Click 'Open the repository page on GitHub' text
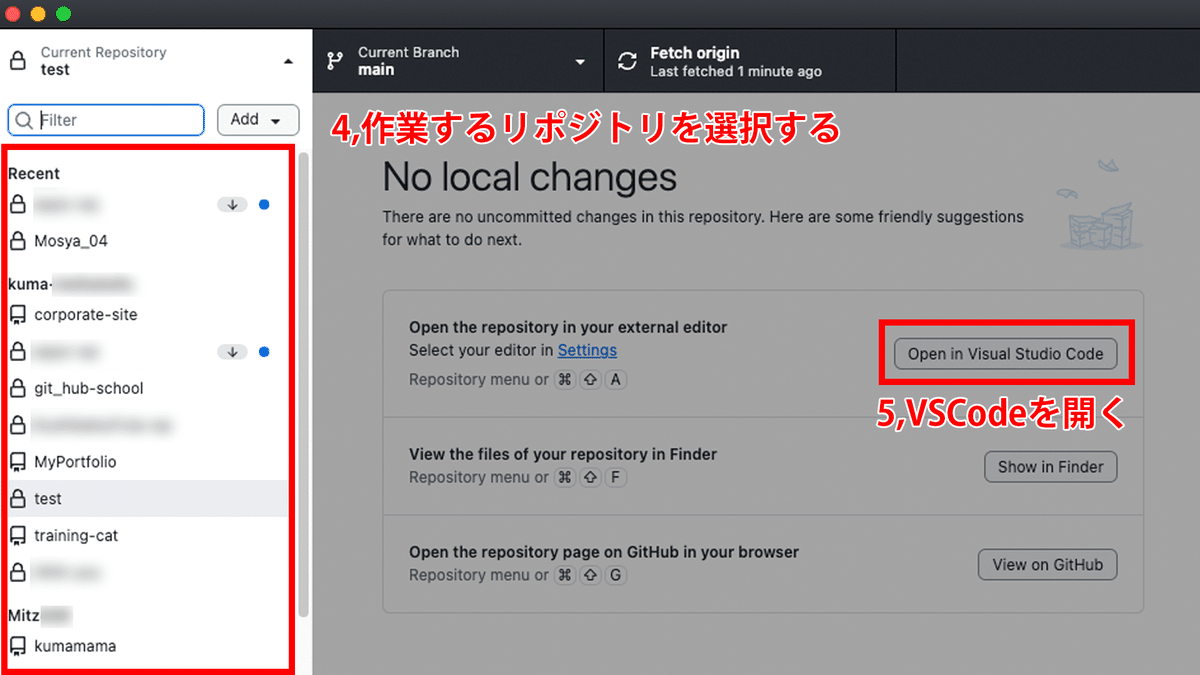Viewport: 1200px width, 675px height. [604, 552]
